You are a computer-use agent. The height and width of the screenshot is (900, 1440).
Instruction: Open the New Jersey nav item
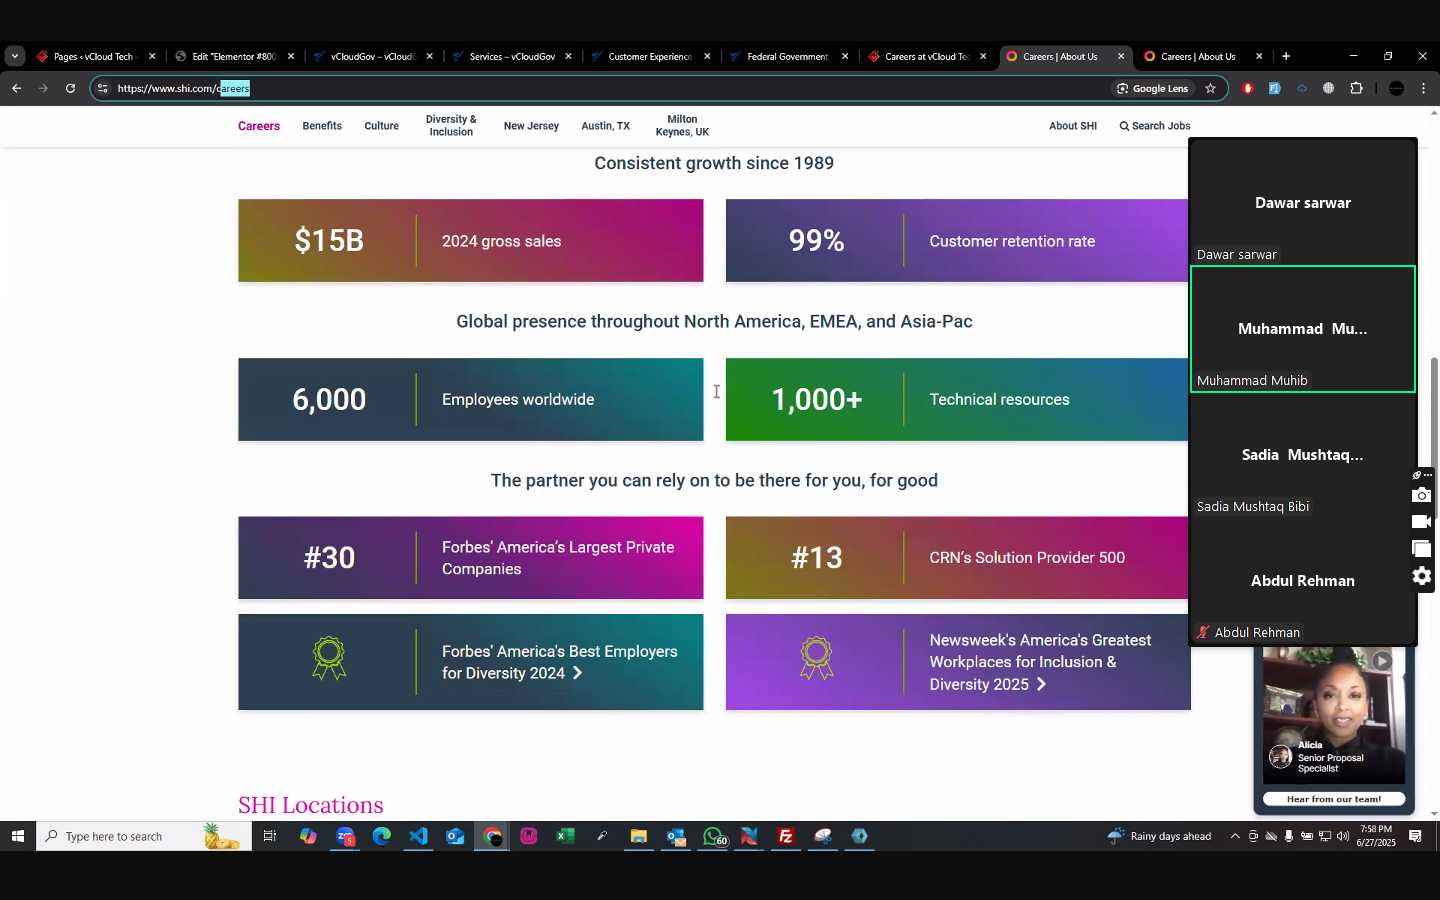(x=531, y=126)
